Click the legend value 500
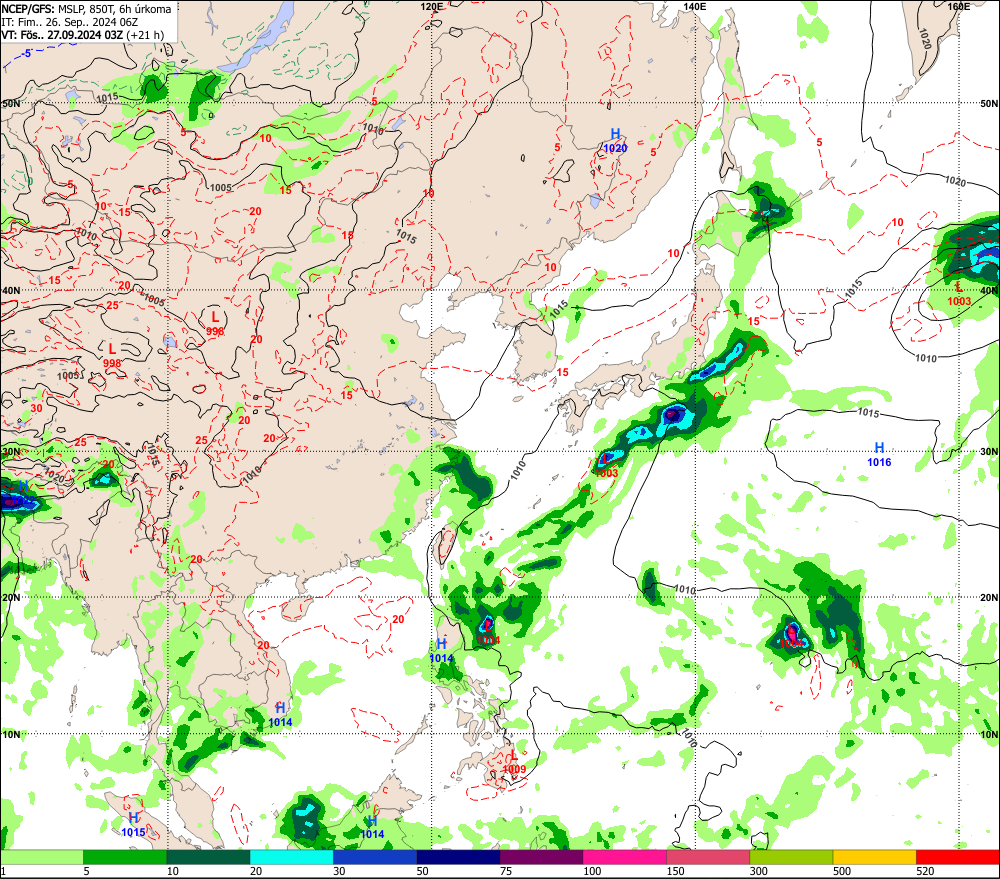 (842, 871)
